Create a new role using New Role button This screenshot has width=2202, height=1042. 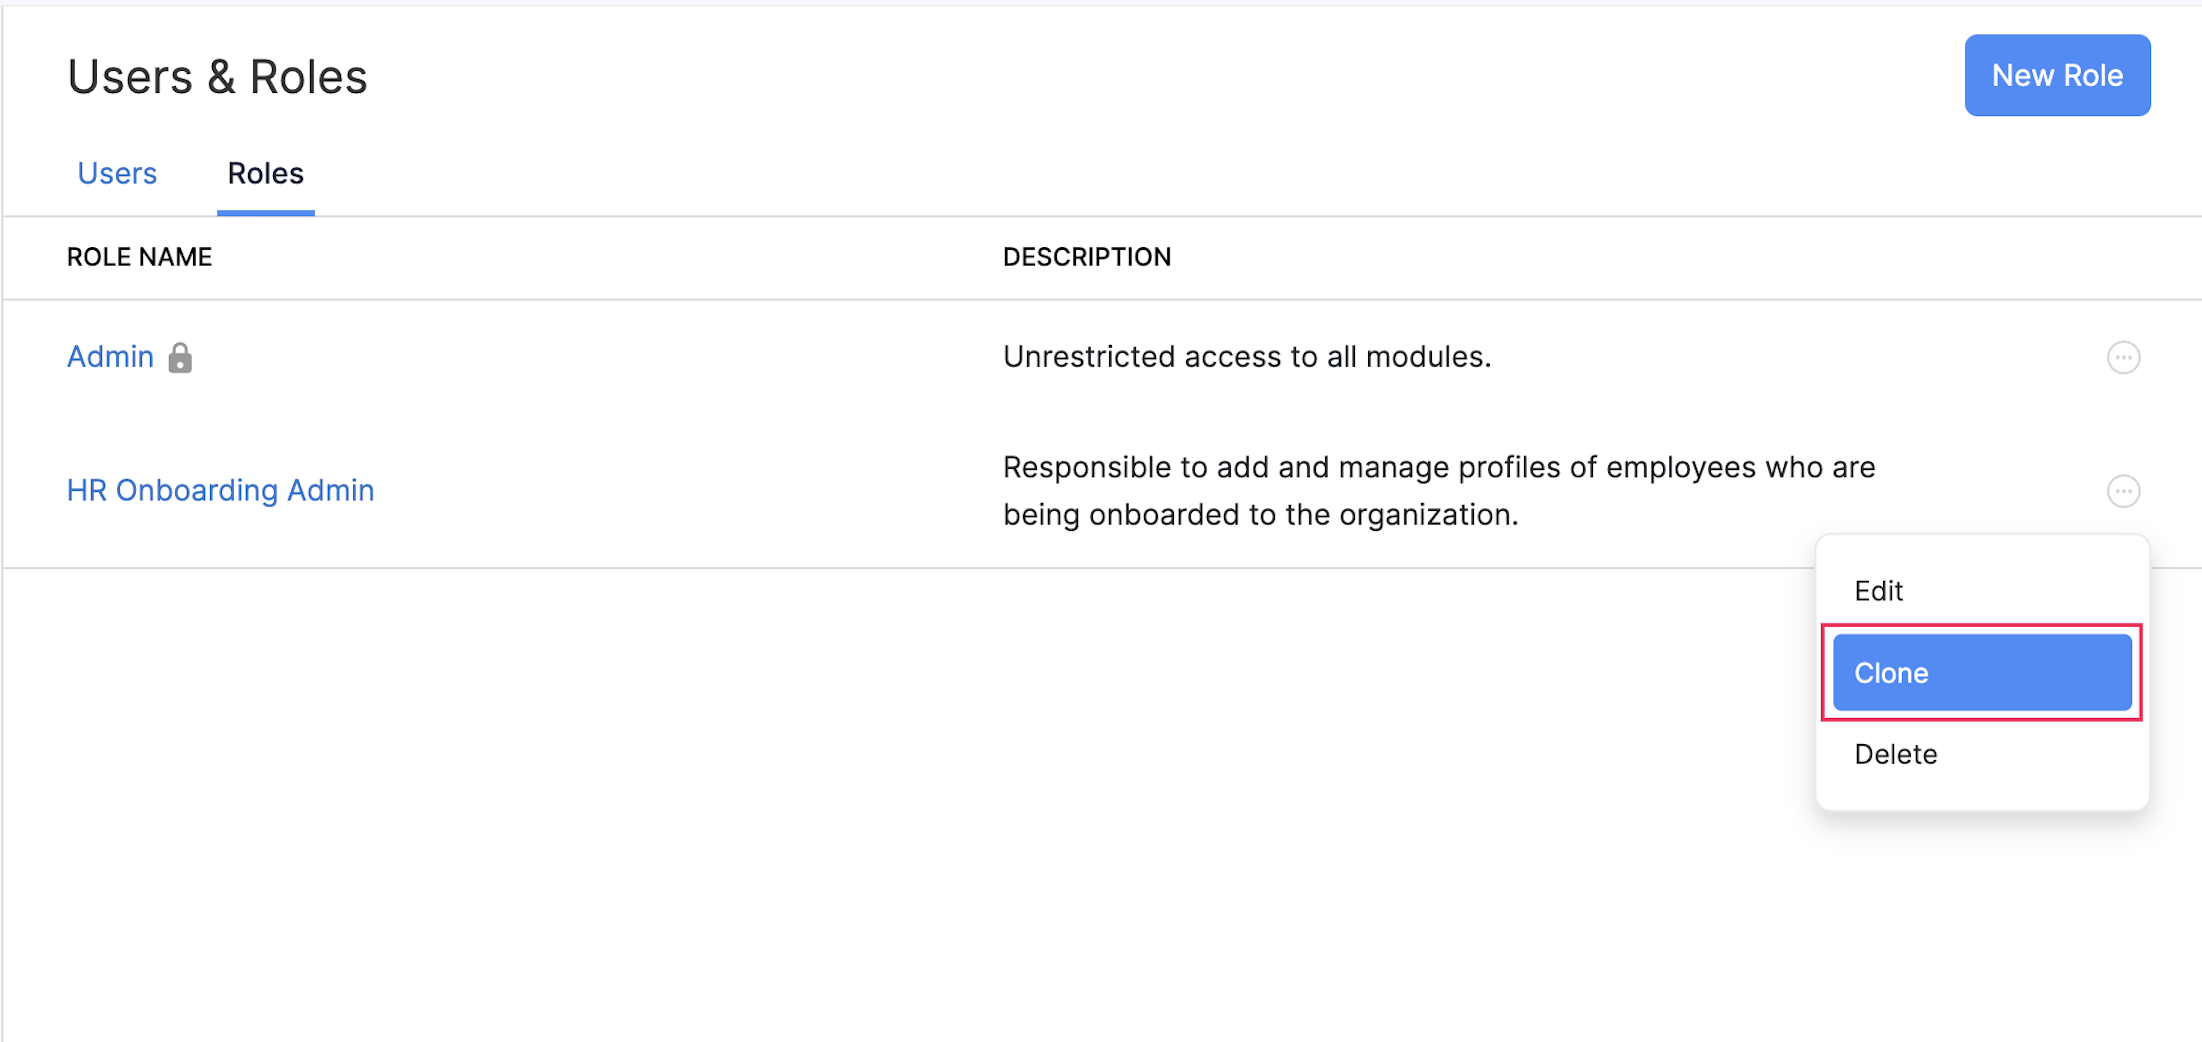tap(2057, 75)
